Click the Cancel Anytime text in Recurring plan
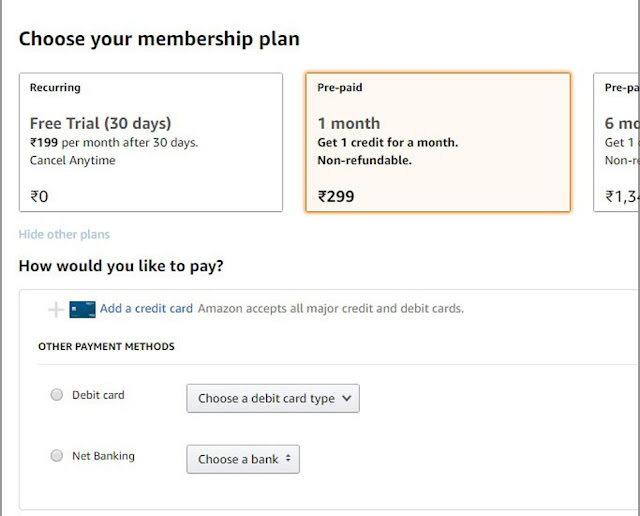This screenshot has height=516, width=640. (x=72, y=160)
